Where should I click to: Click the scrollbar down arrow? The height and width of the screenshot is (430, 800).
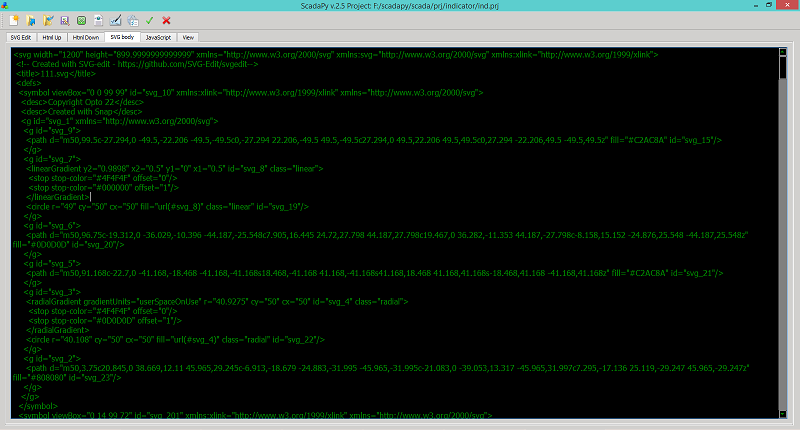(x=783, y=414)
